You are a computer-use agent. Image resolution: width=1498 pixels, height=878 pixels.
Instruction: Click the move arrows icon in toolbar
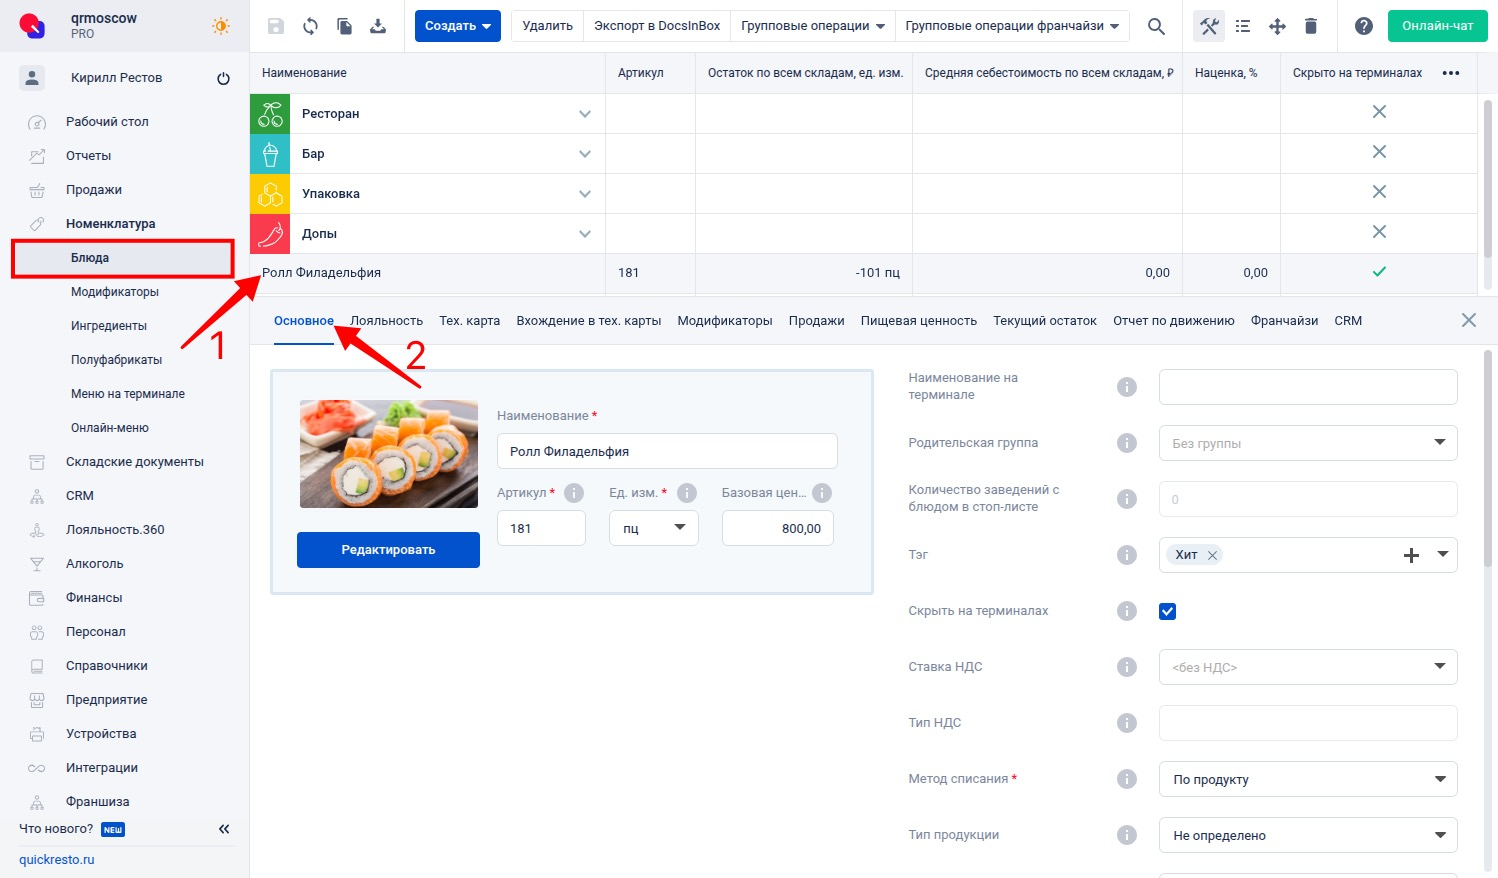tap(1277, 26)
